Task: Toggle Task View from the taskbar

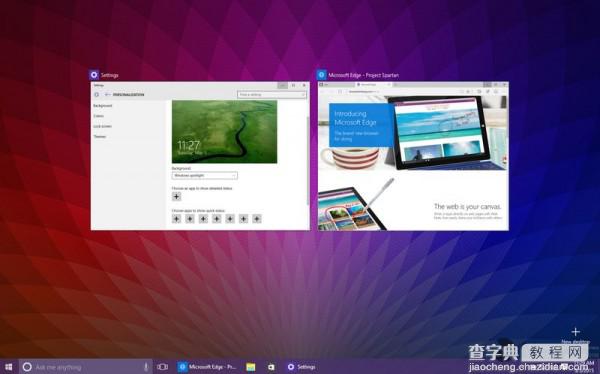Action: pyautogui.click(x=162, y=367)
